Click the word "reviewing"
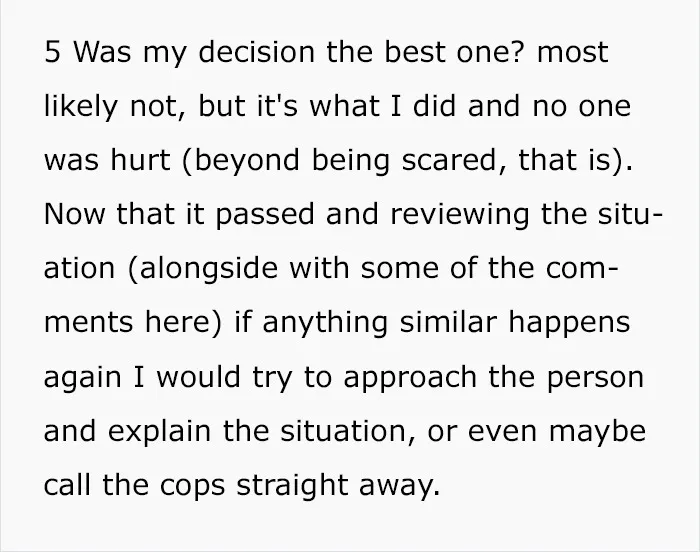Viewport: 700px width, 552px height. point(460,215)
